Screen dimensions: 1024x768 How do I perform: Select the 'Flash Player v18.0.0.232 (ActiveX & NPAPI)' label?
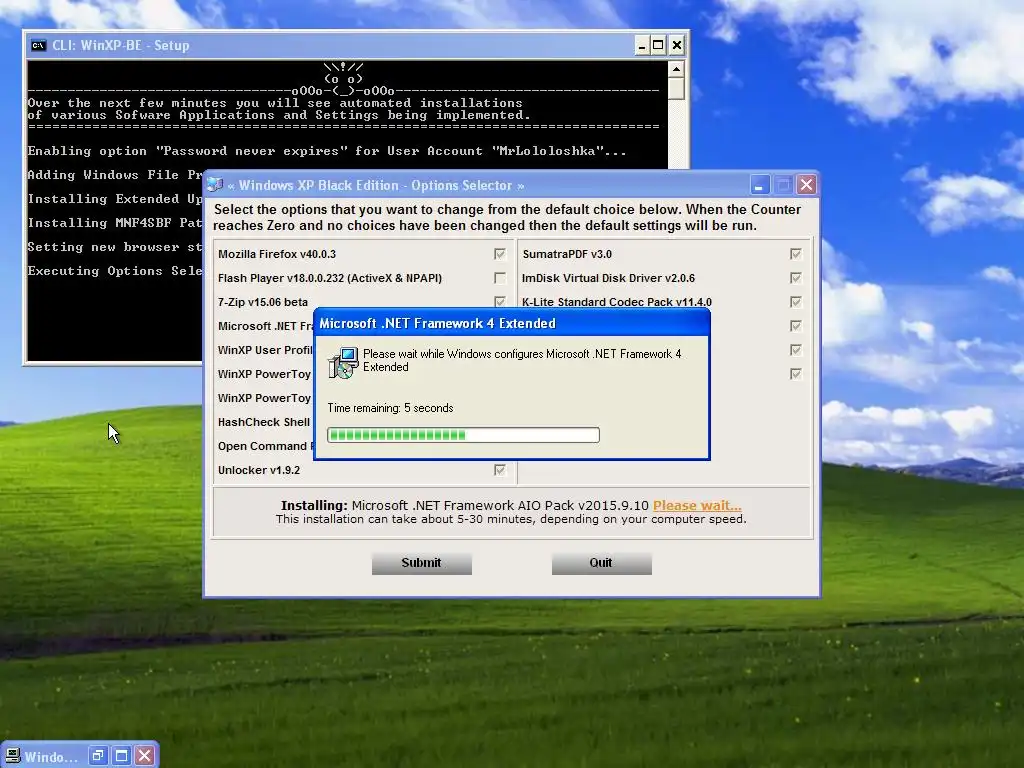point(330,278)
